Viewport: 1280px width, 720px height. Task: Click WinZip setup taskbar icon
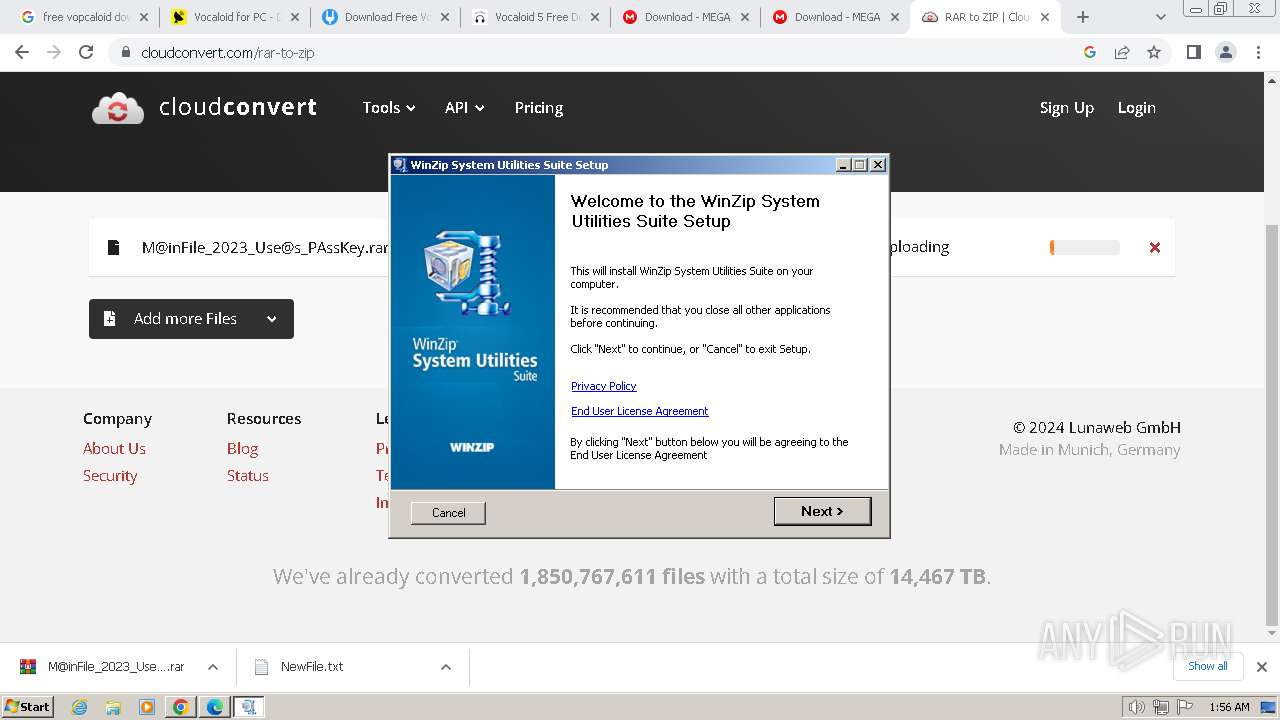click(249, 707)
